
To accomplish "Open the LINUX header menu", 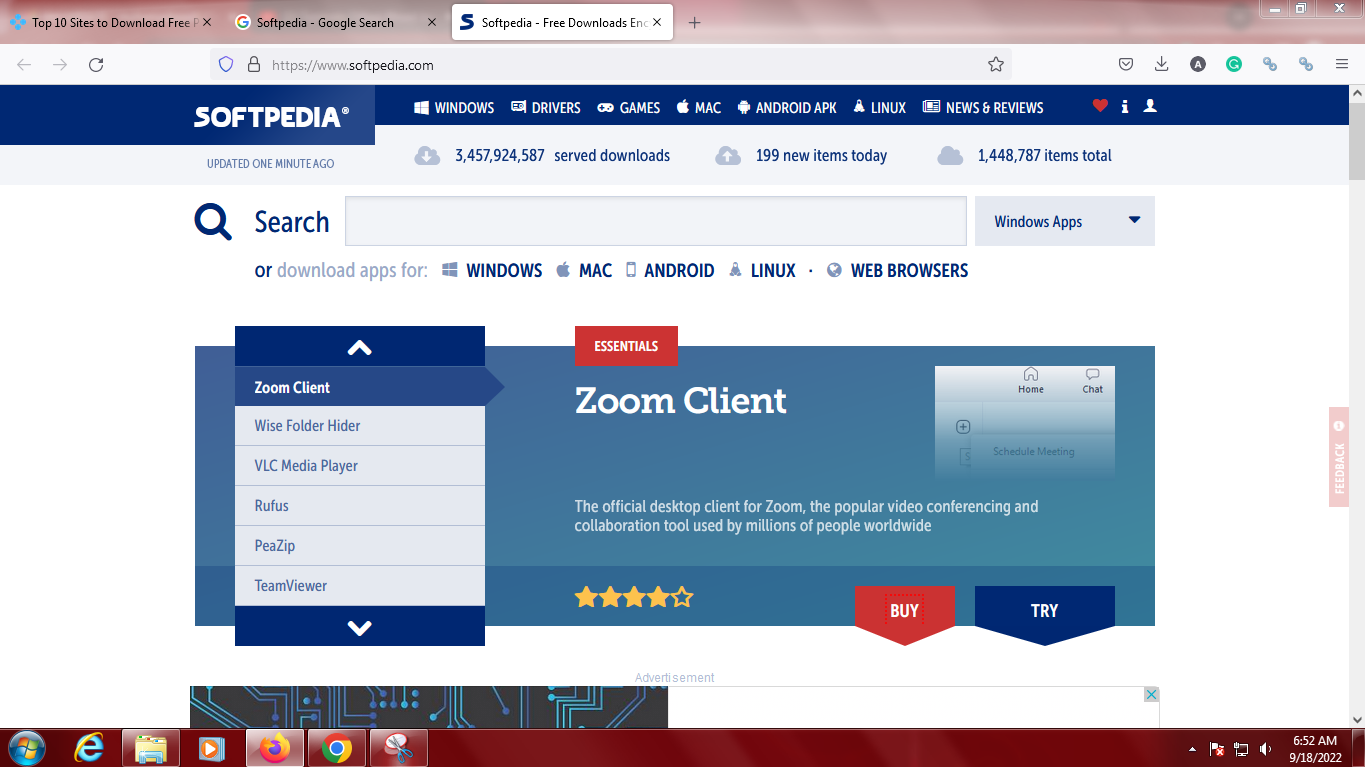I will point(879,107).
